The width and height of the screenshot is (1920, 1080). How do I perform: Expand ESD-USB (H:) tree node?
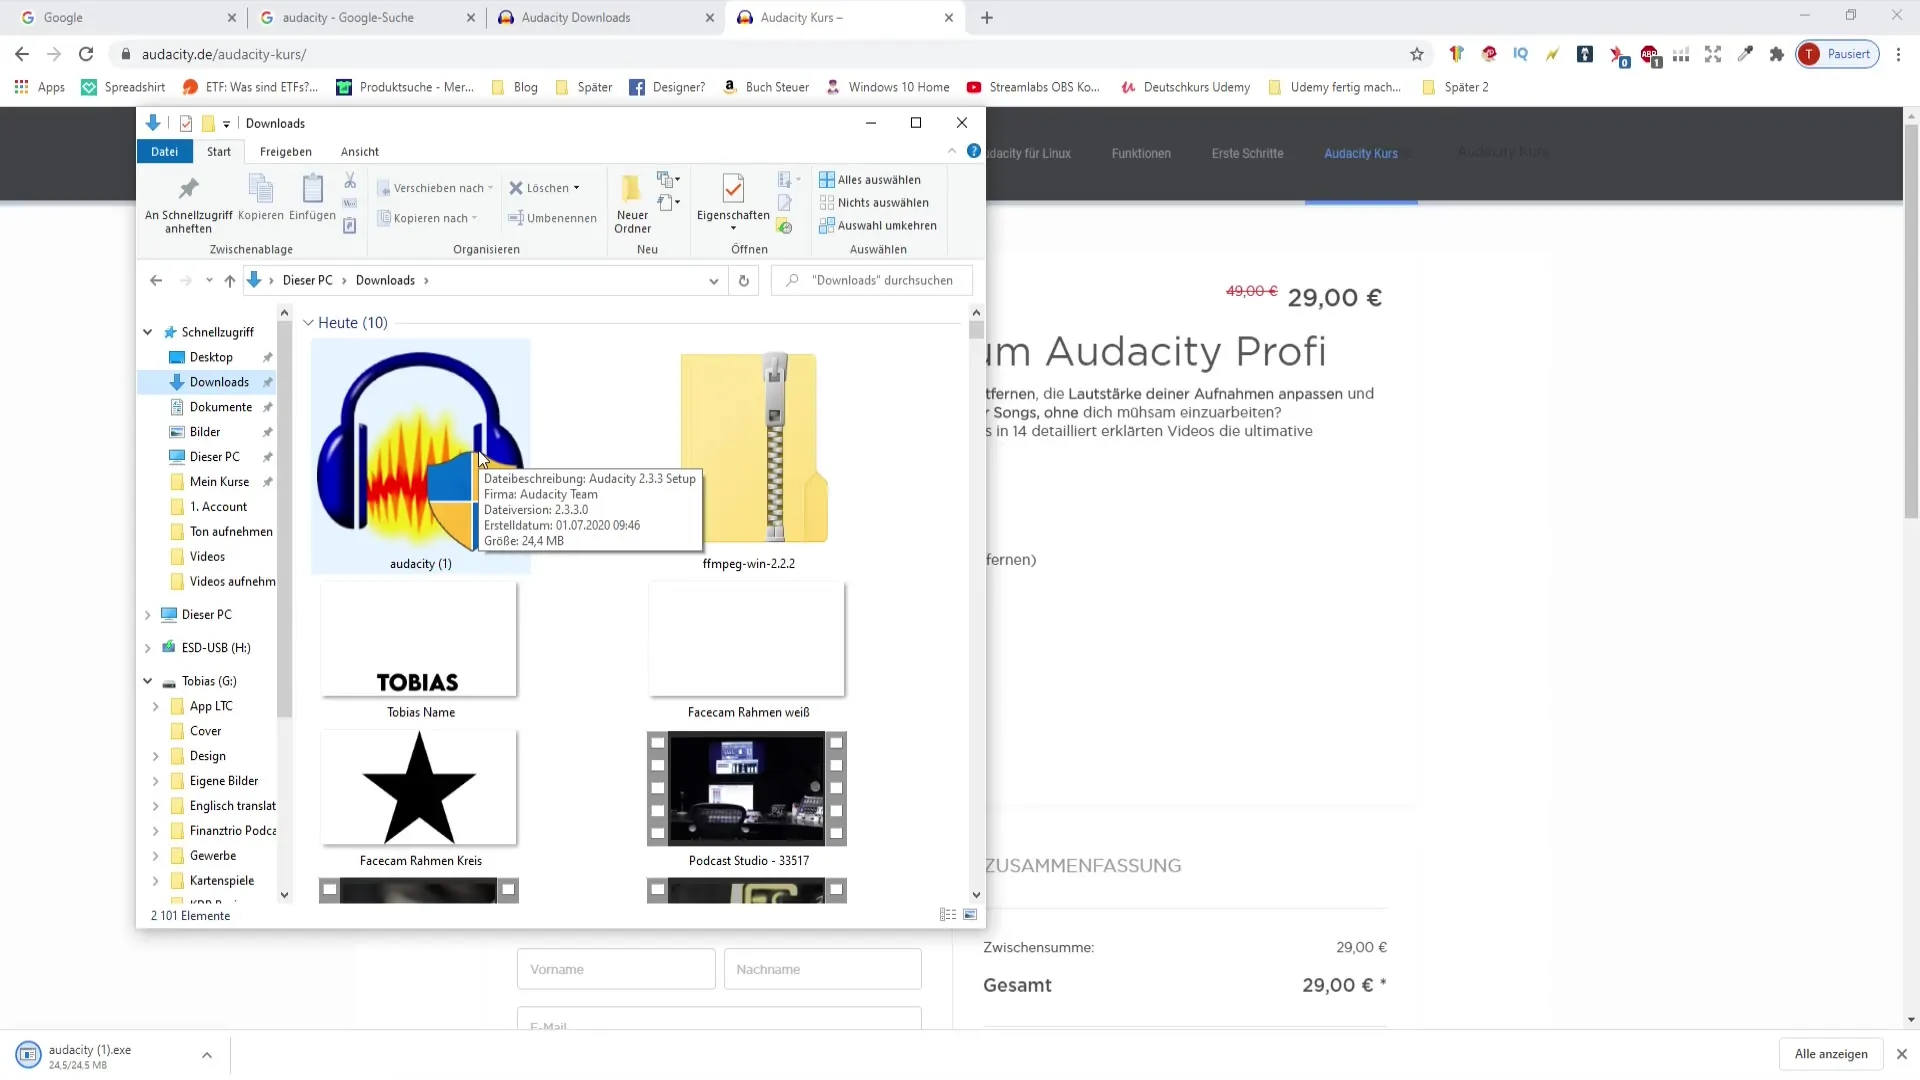[148, 648]
